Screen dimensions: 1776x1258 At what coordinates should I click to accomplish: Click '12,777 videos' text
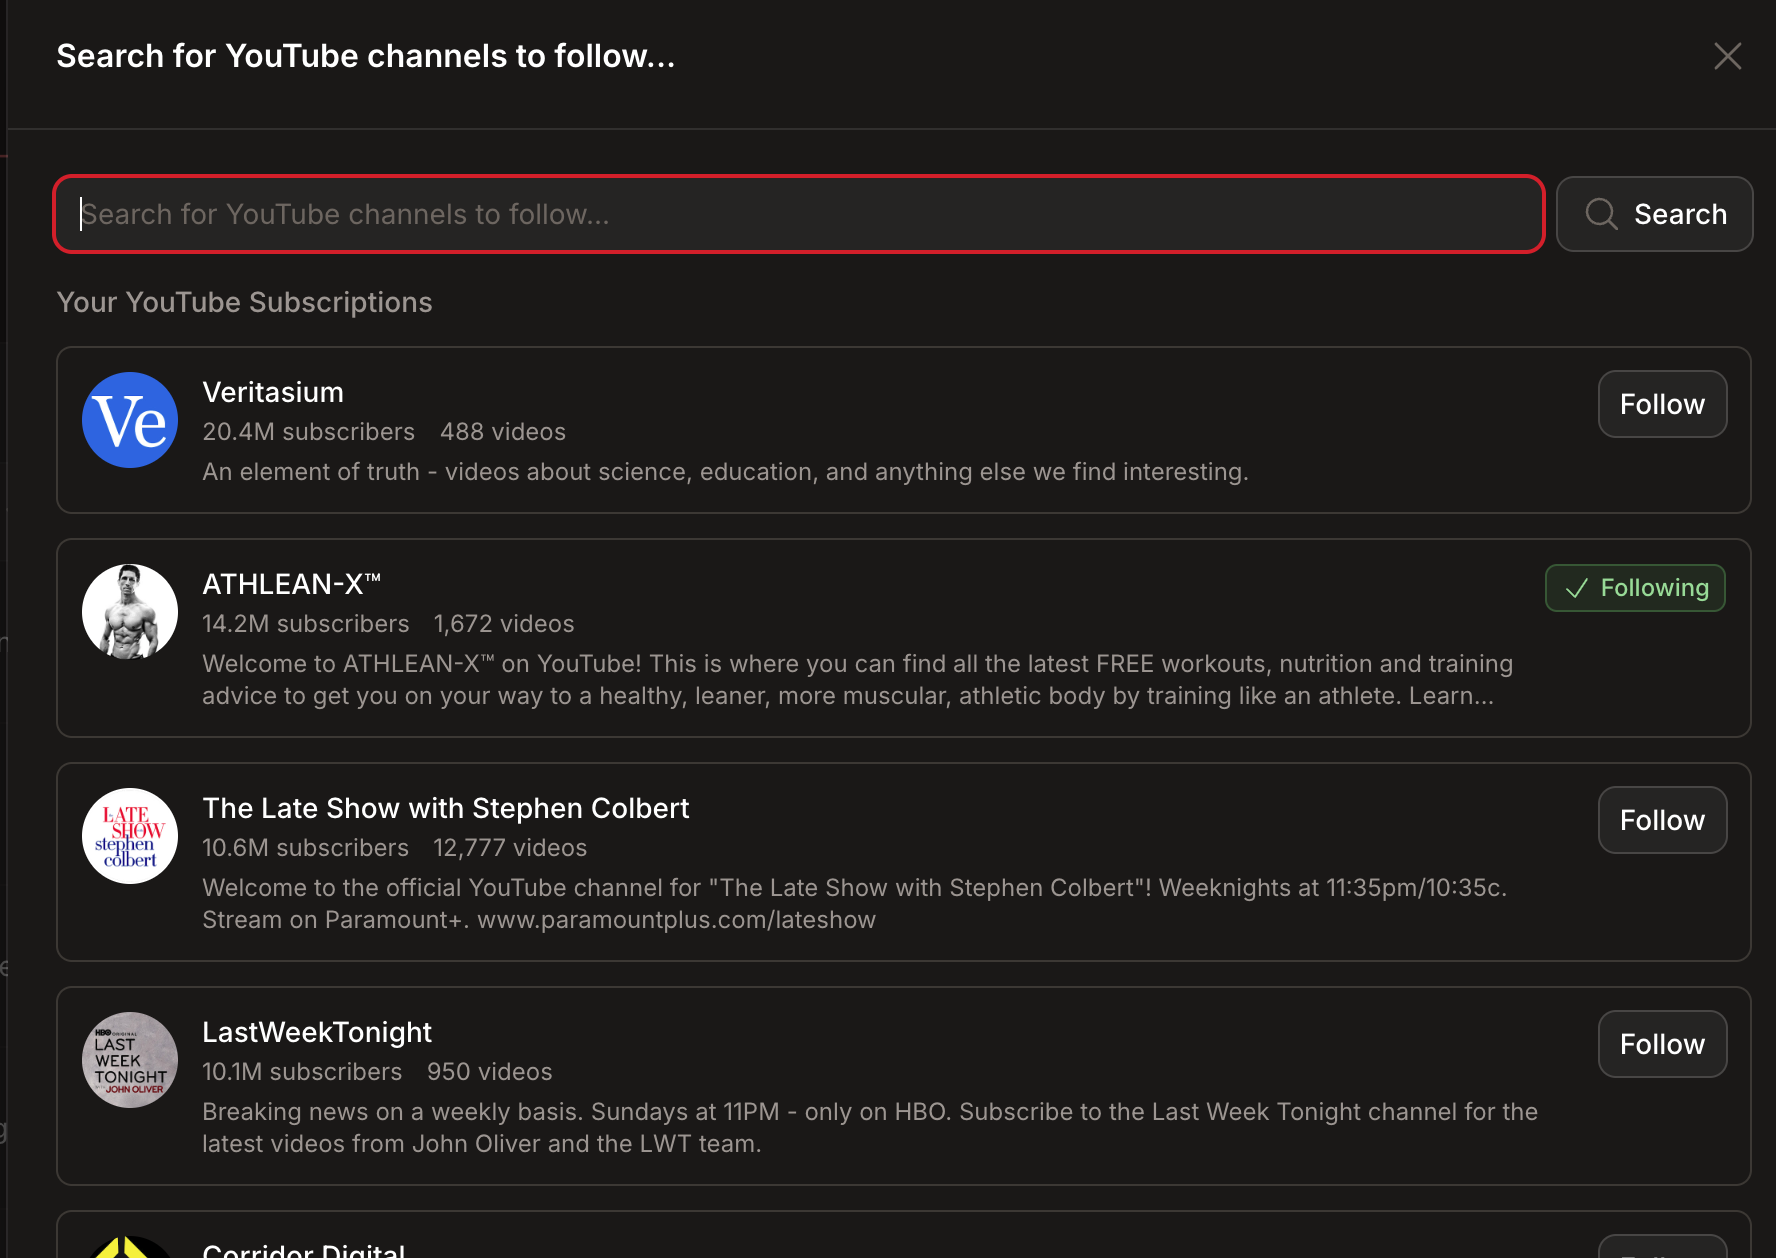coord(510,848)
